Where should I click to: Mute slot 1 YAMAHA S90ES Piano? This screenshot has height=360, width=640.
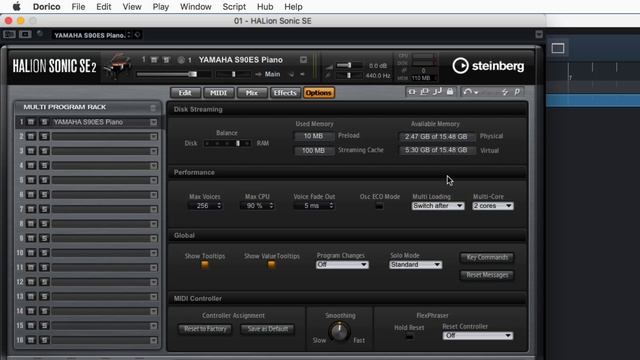(31, 122)
